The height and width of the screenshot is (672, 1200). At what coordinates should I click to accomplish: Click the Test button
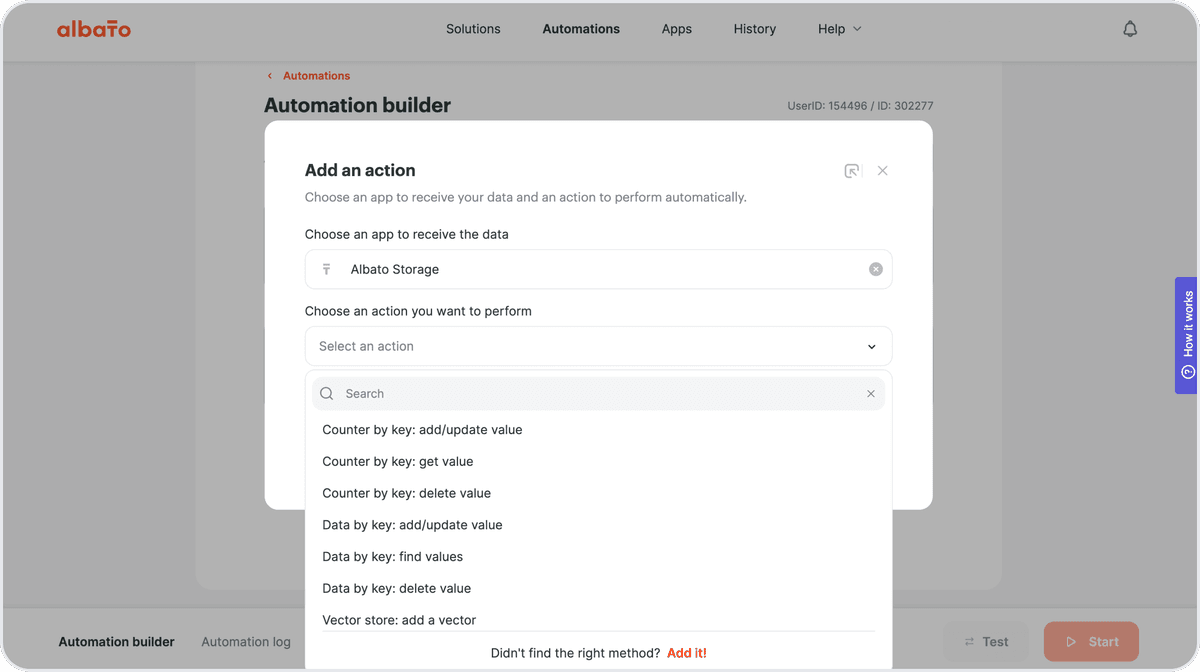tap(986, 642)
